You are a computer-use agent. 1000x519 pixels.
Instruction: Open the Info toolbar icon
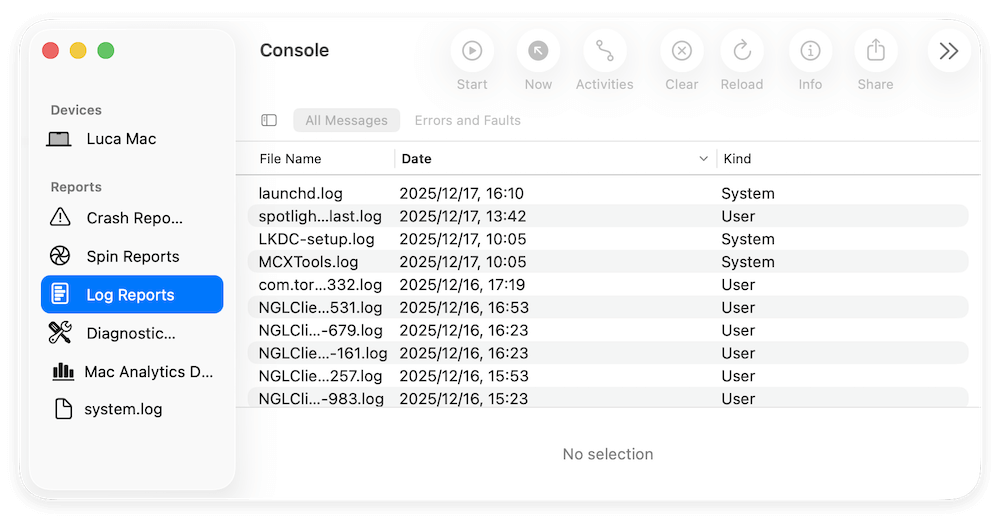[x=811, y=51]
